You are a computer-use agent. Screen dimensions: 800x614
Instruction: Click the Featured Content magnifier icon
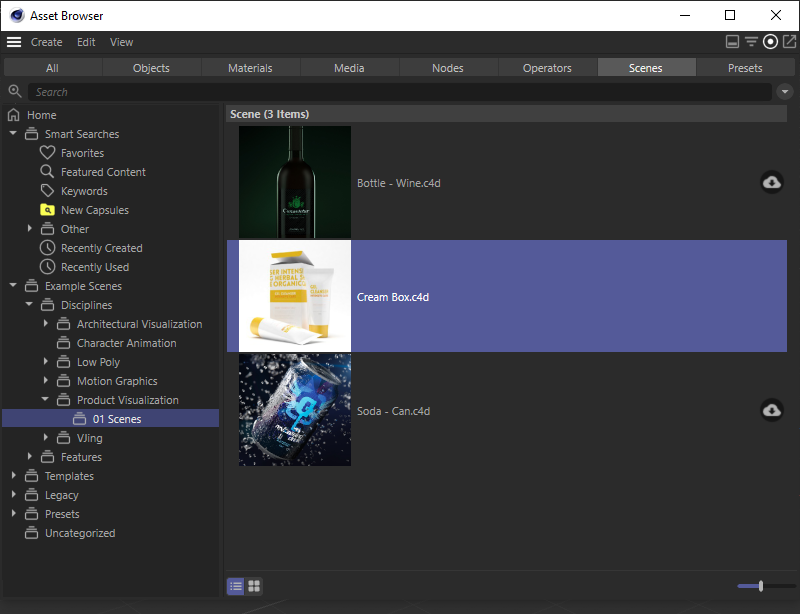47,171
